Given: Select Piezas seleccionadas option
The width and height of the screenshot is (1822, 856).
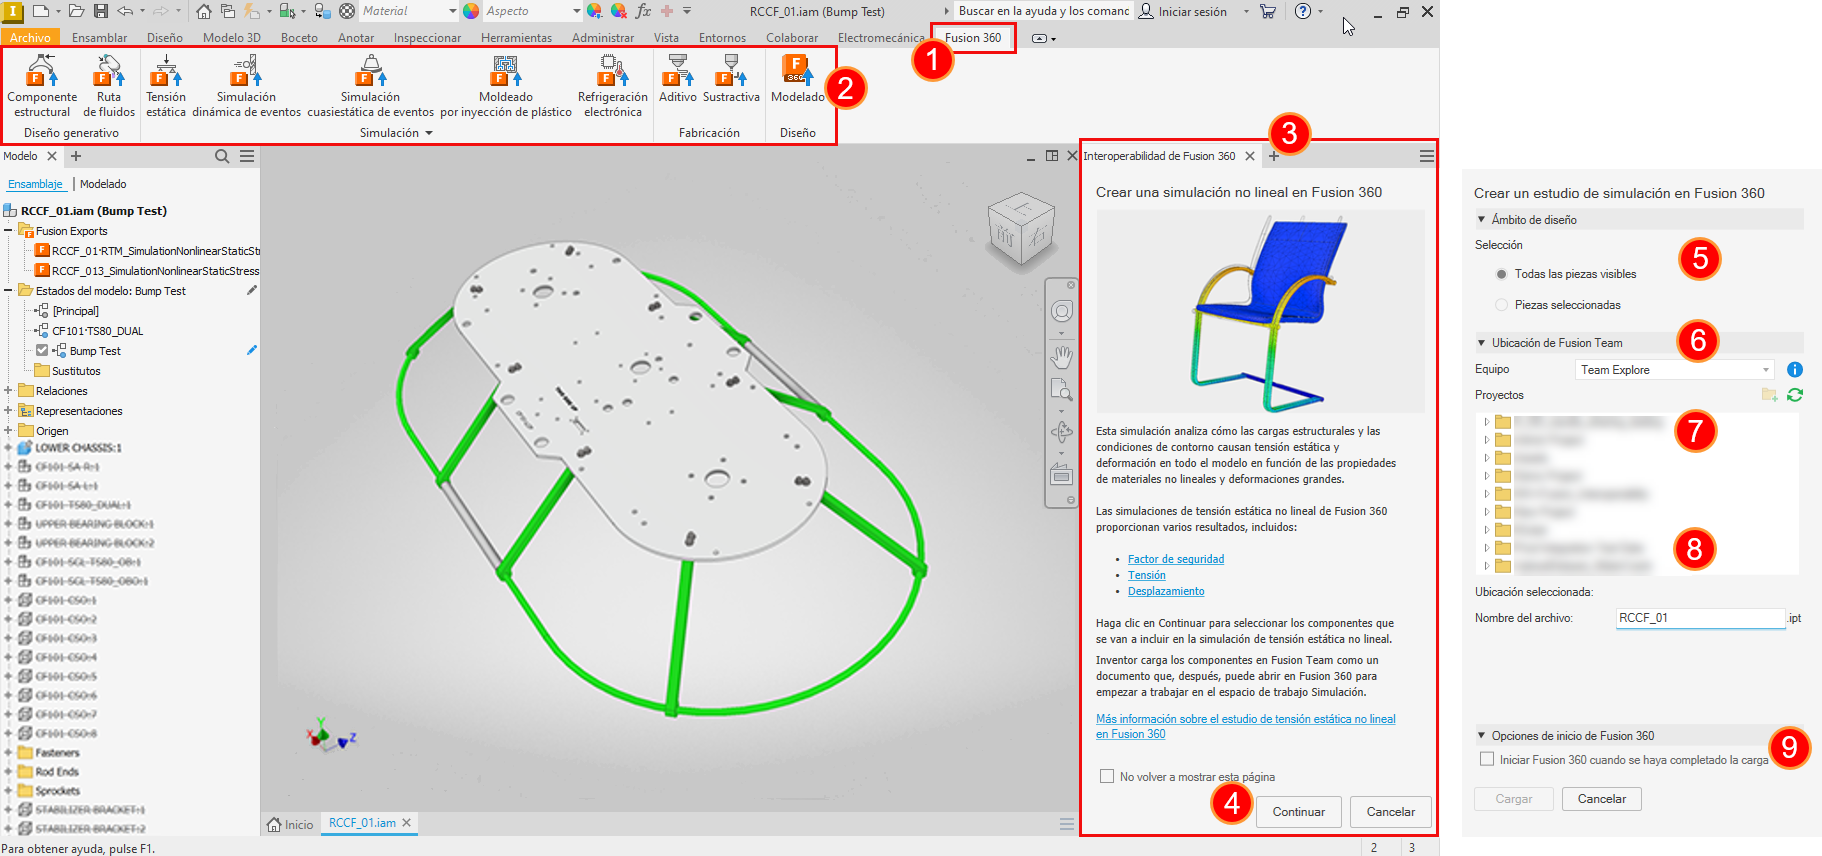Looking at the screenshot, I should [x=1501, y=305].
